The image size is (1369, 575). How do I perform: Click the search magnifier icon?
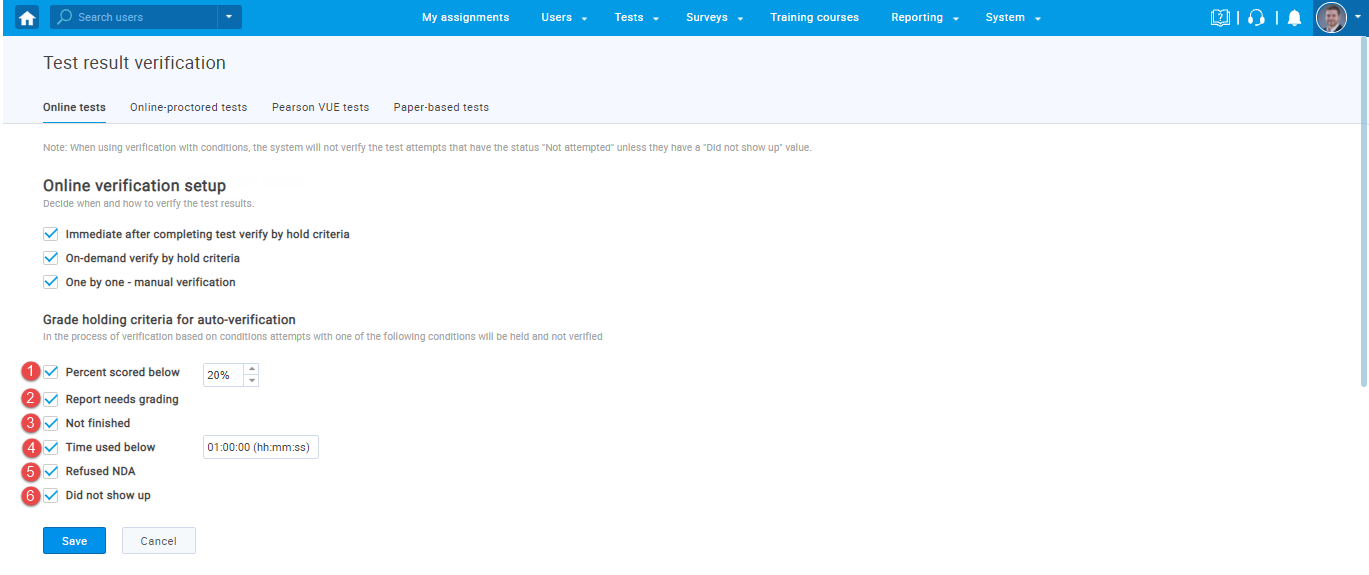click(65, 17)
